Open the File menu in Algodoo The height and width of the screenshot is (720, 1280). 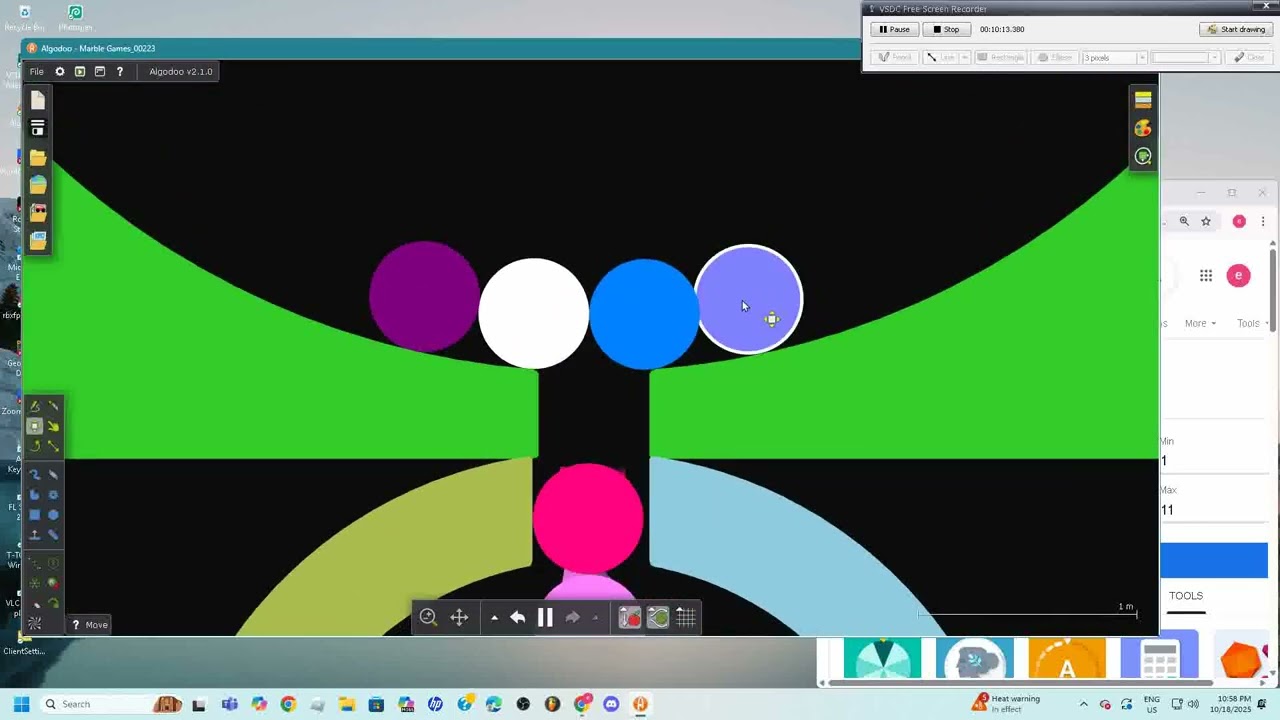[36, 72]
